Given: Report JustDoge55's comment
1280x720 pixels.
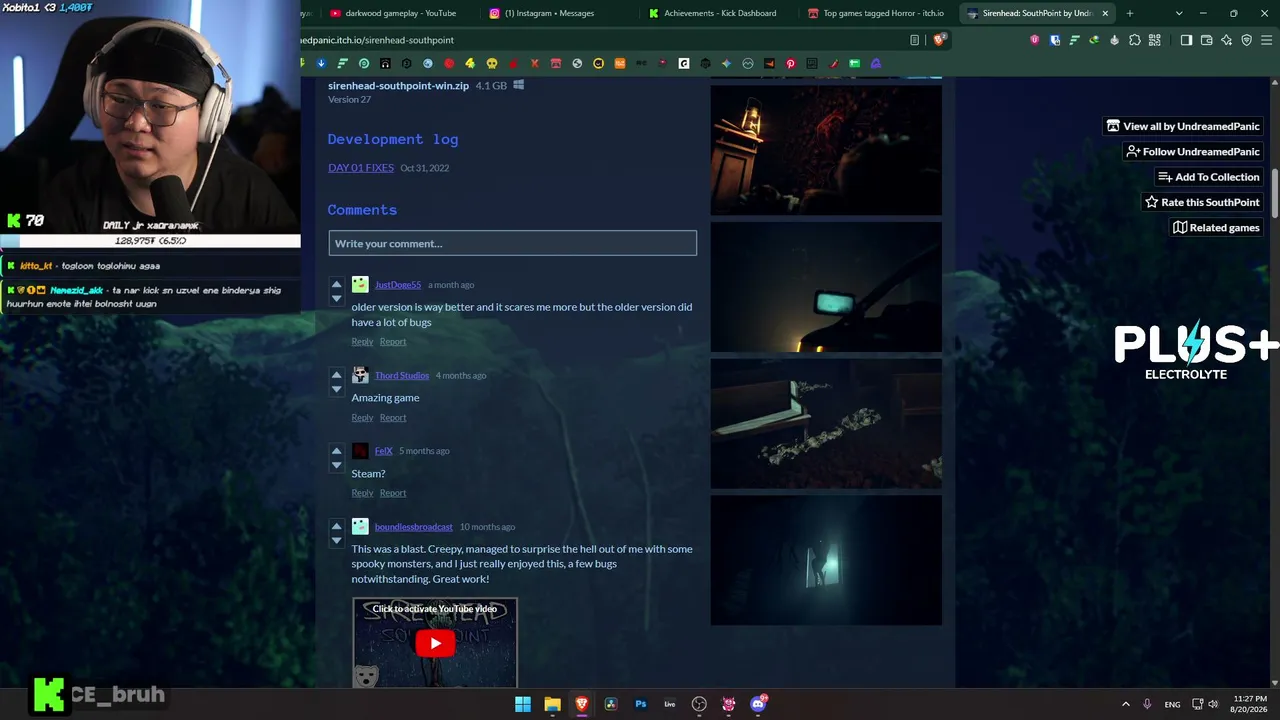Looking at the screenshot, I should (x=393, y=342).
